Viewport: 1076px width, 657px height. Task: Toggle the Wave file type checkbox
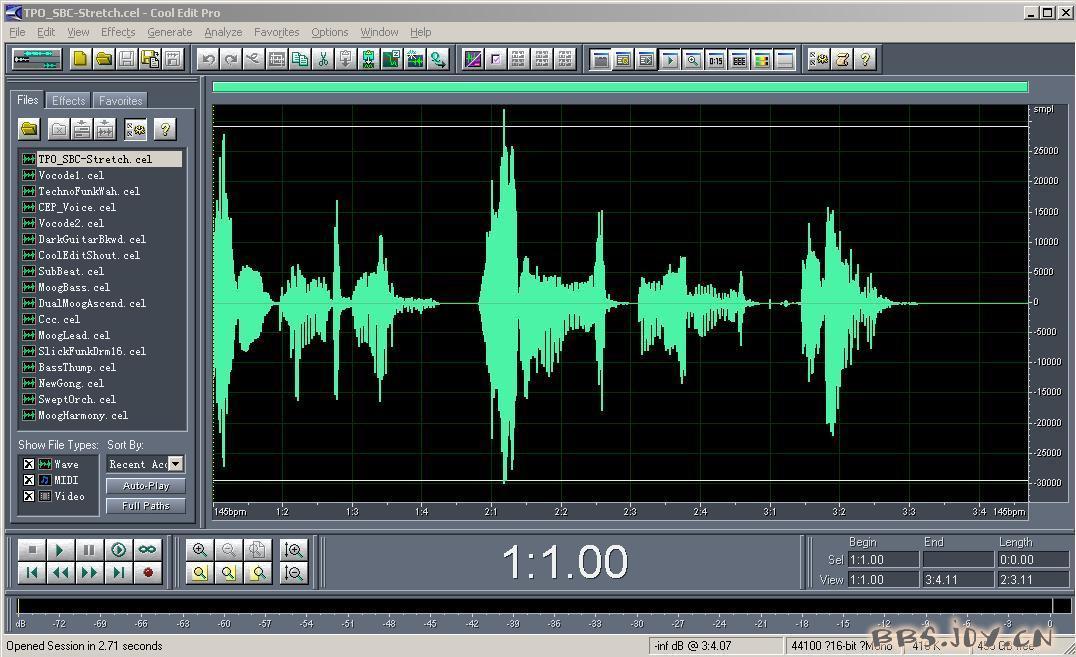(29, 464)
